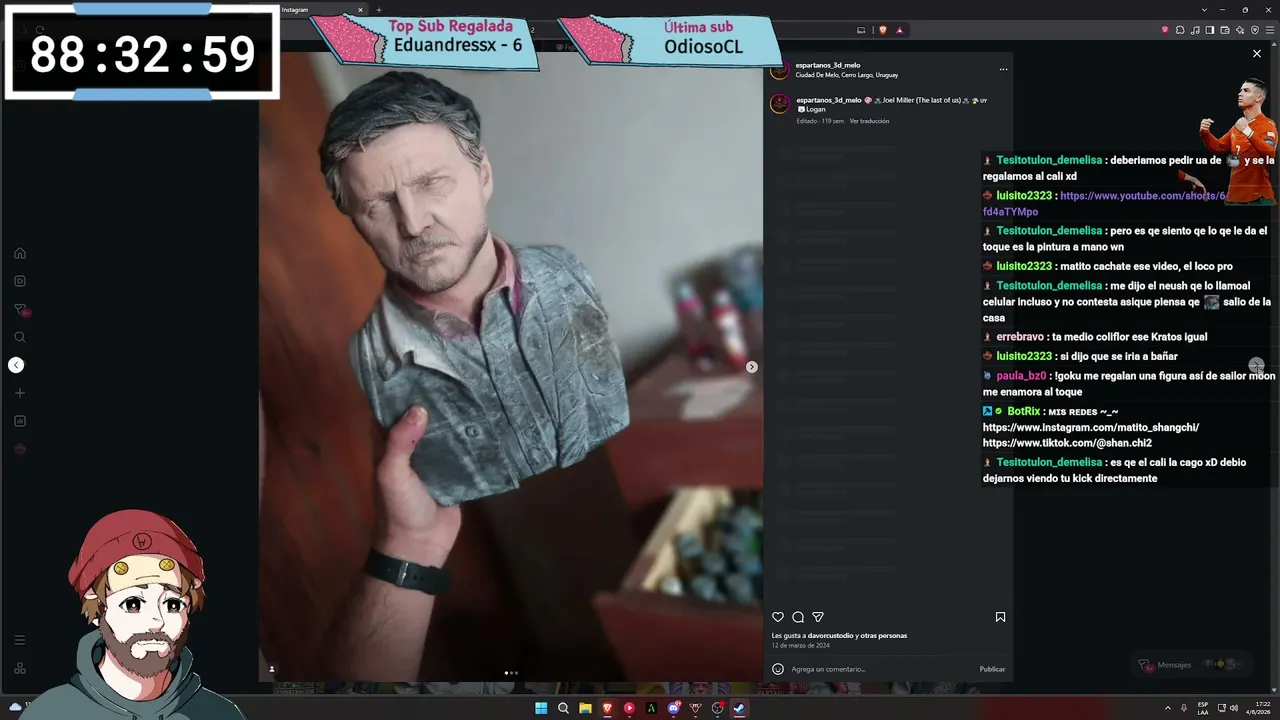Screen dimensions: 1280x720
Task: Open the taskbar volume control
Action: (1234, 708)
